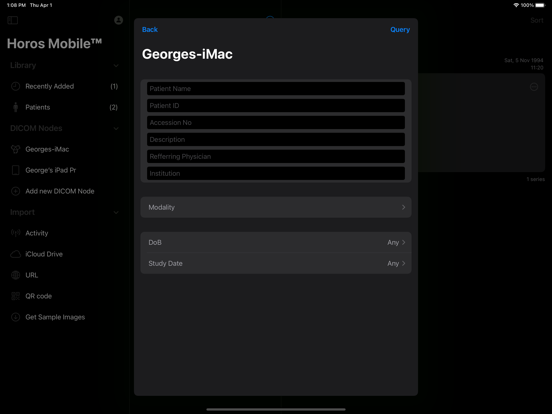Viewport: 552px width, 414px height.
Task: Click the Georges-iMac node icon
Action: point(15,149)
